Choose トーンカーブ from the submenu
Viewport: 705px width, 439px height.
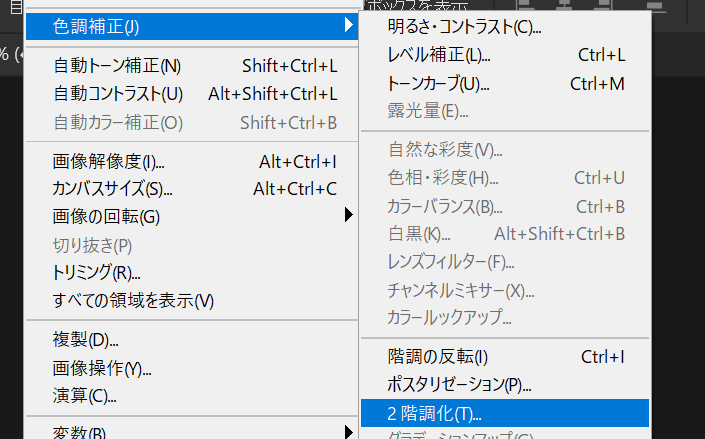(x=438, y=84)
